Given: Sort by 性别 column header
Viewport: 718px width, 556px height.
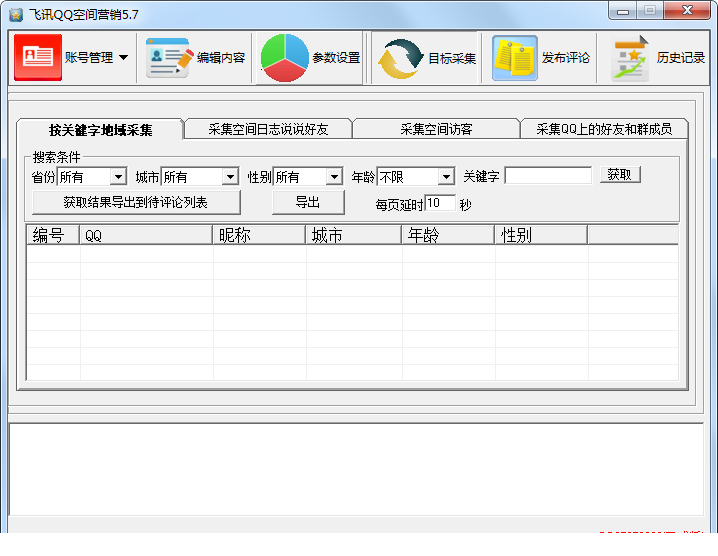Looking at the screenshot, I should pyautogui.click(x=542, y=235).
